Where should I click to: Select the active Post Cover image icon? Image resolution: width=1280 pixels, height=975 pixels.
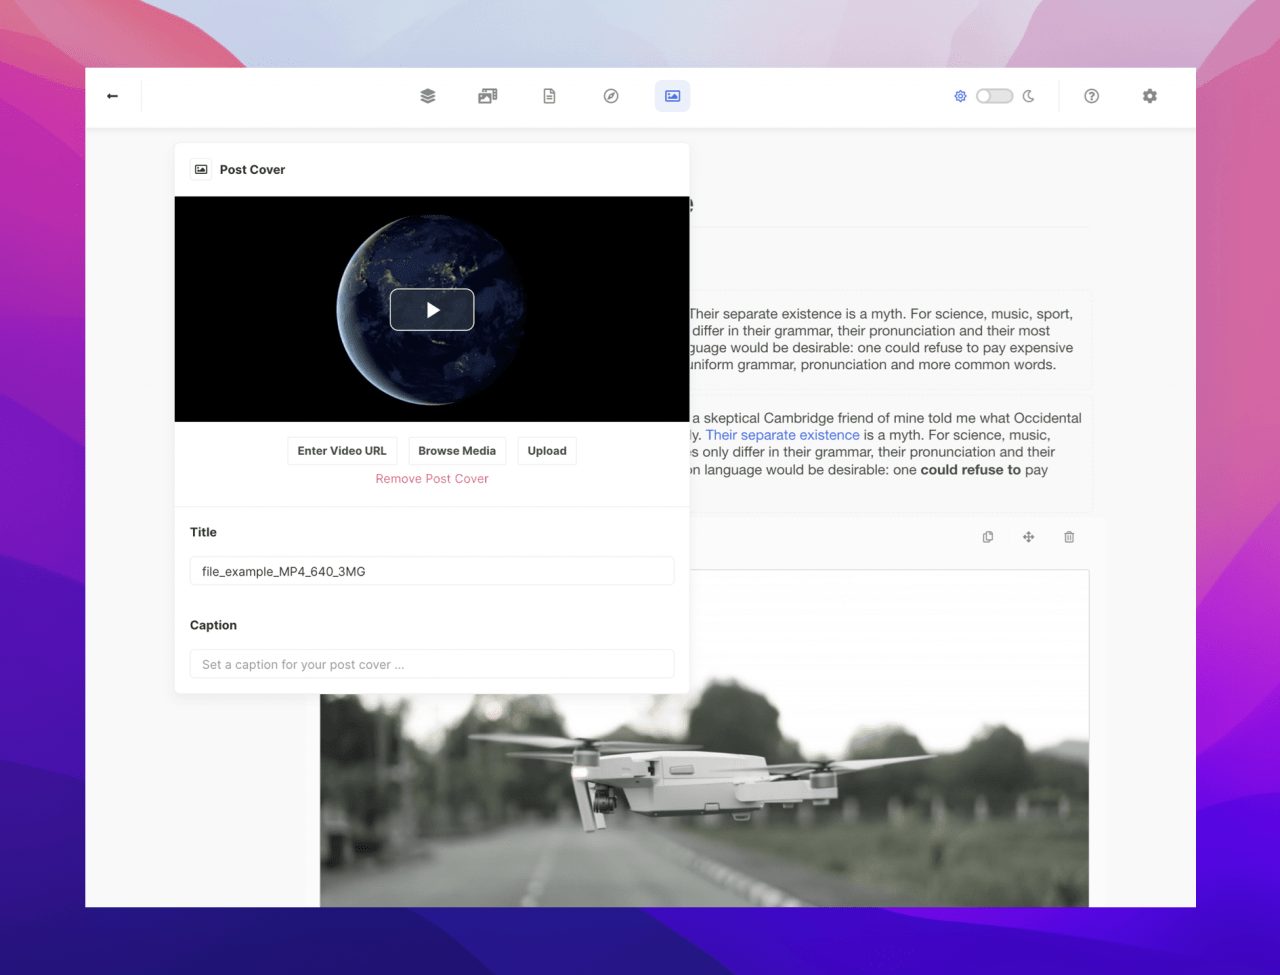coord(672,96)
